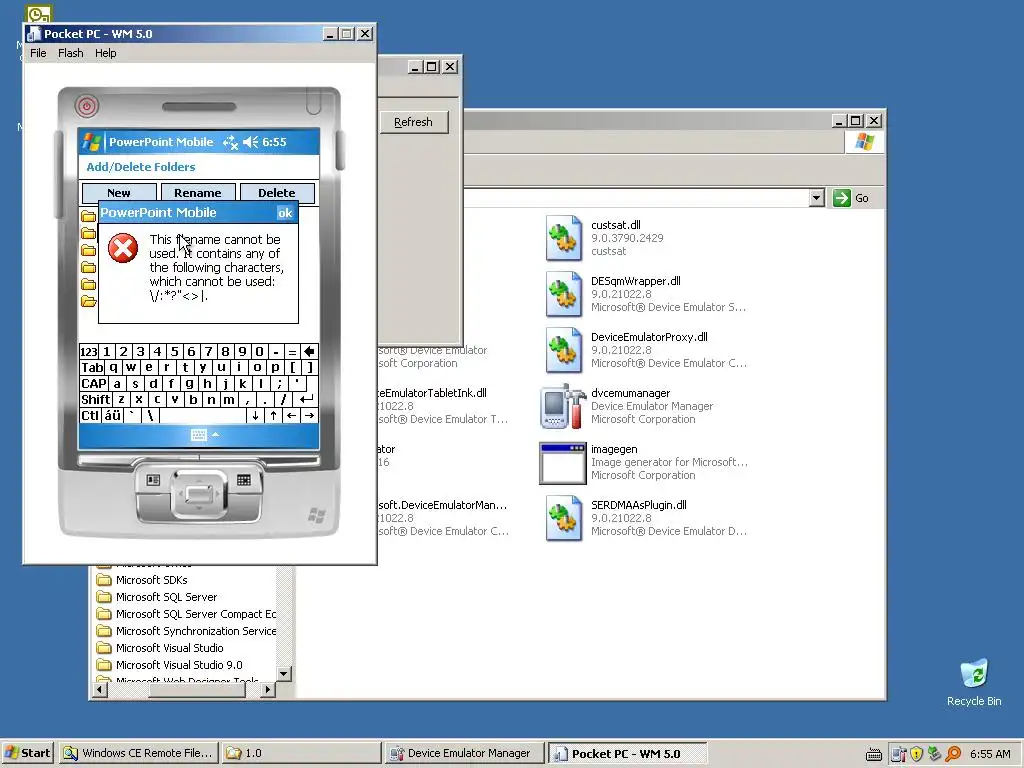Tap the CAP key on soft keyboard

pos(93,383)
